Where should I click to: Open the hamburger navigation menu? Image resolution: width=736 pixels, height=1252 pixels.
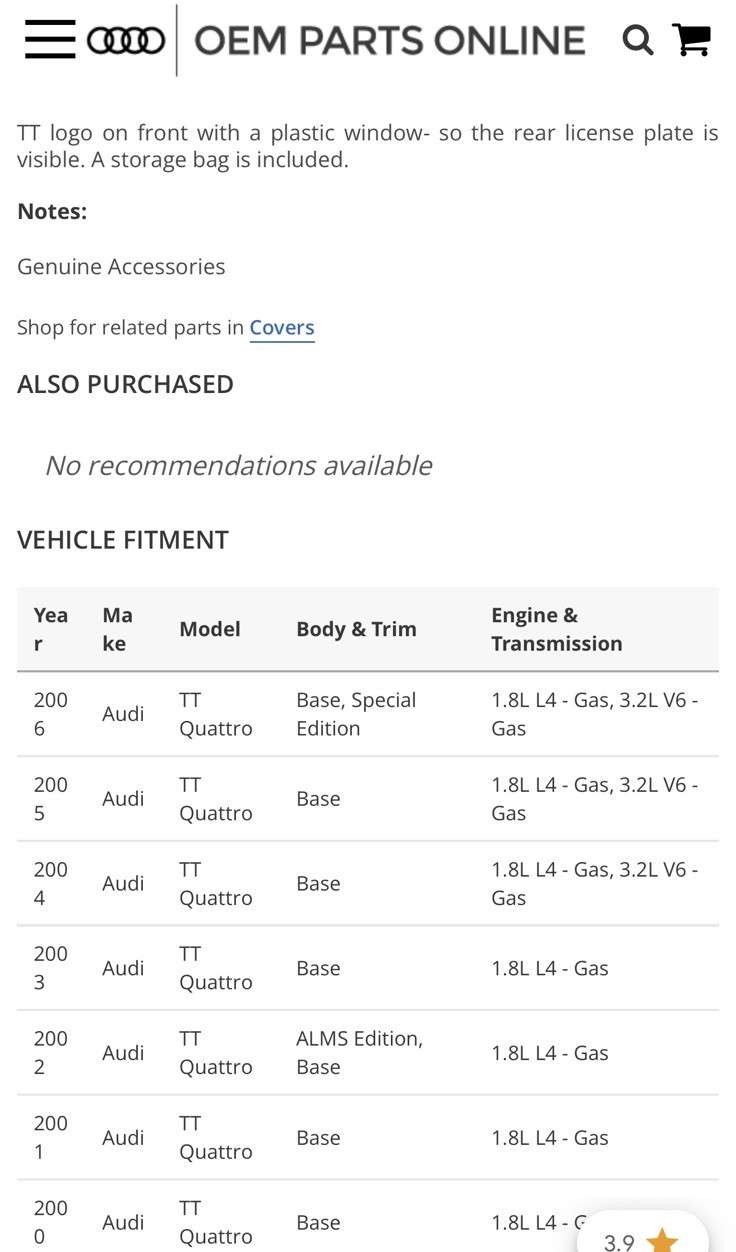[x=50, y=40]
